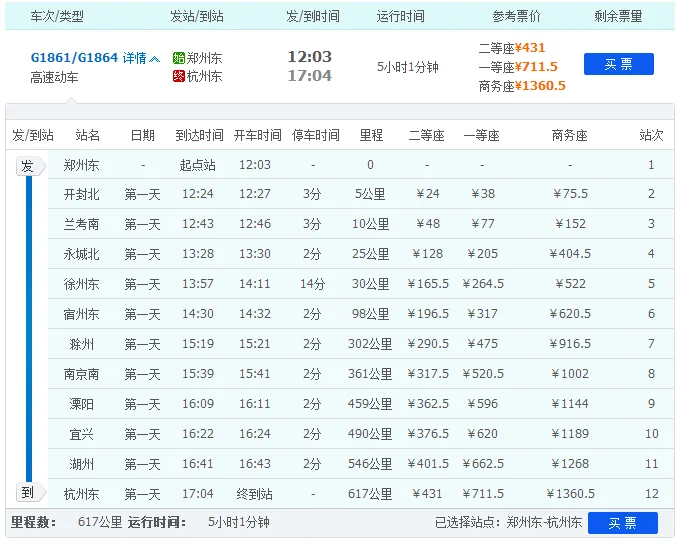Select the 二等座 ¥431 fare option
Screen dimensions: 677x546
[x=512, y=47]
